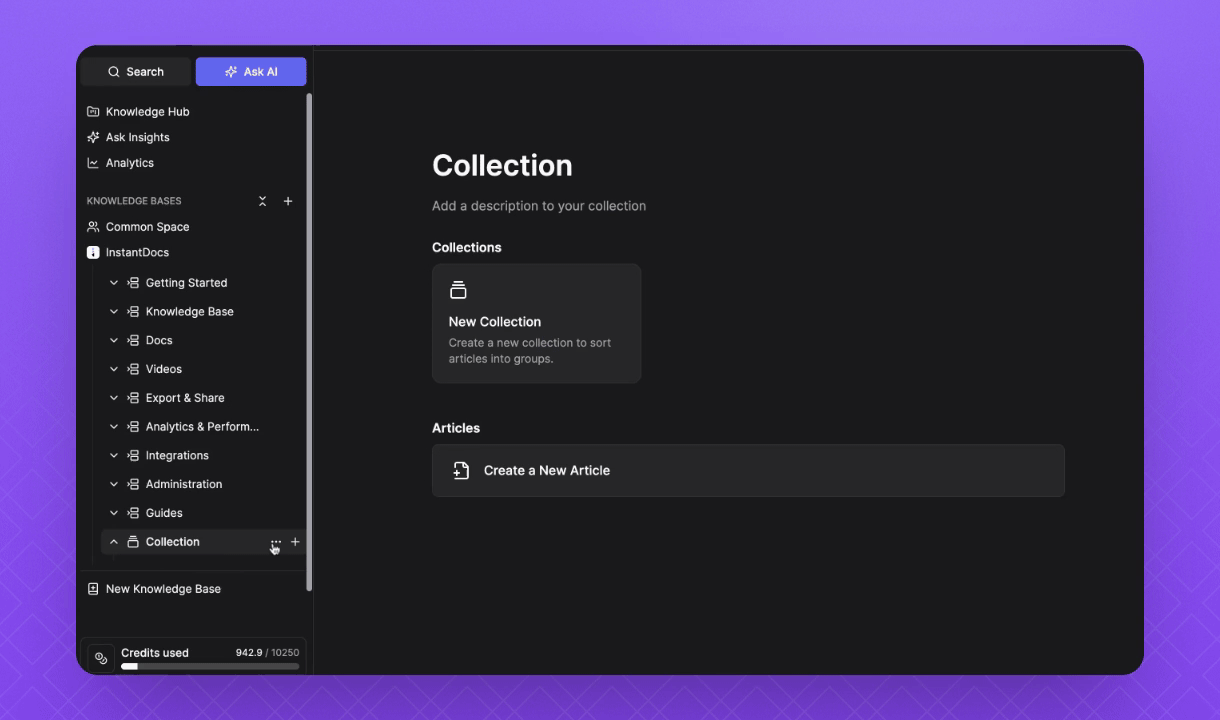Click the Analytics chart icon
The image size is (1220, 720).
tap(93, 163)
